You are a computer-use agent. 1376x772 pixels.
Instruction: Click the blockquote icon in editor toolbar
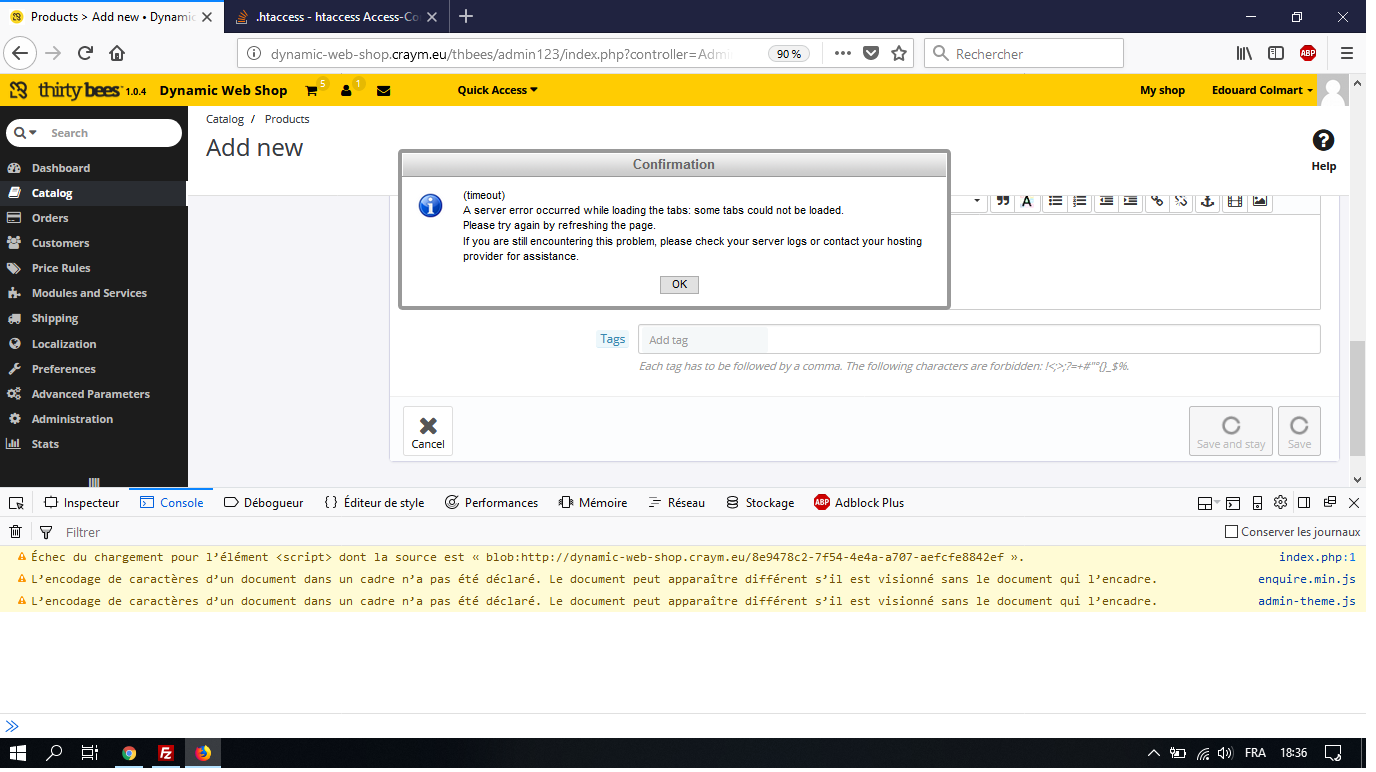click(1002, 201)
